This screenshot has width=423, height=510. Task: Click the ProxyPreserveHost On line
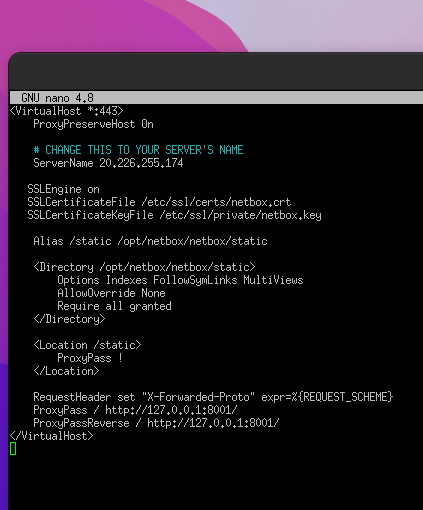point(93,124)
